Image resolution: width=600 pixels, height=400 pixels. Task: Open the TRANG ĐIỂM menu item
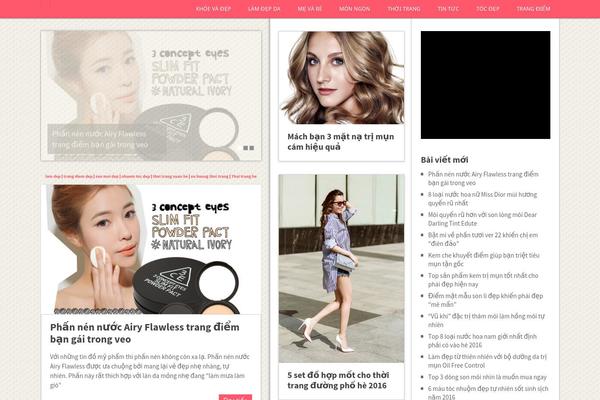click(x=533, y=9)
